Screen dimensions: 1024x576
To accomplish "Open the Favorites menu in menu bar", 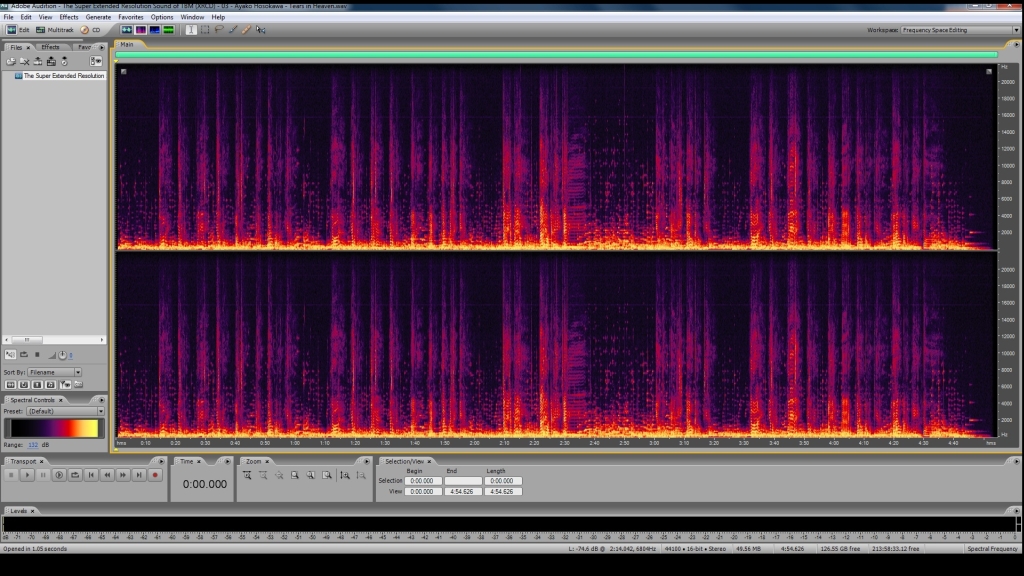I will (131, 17).
